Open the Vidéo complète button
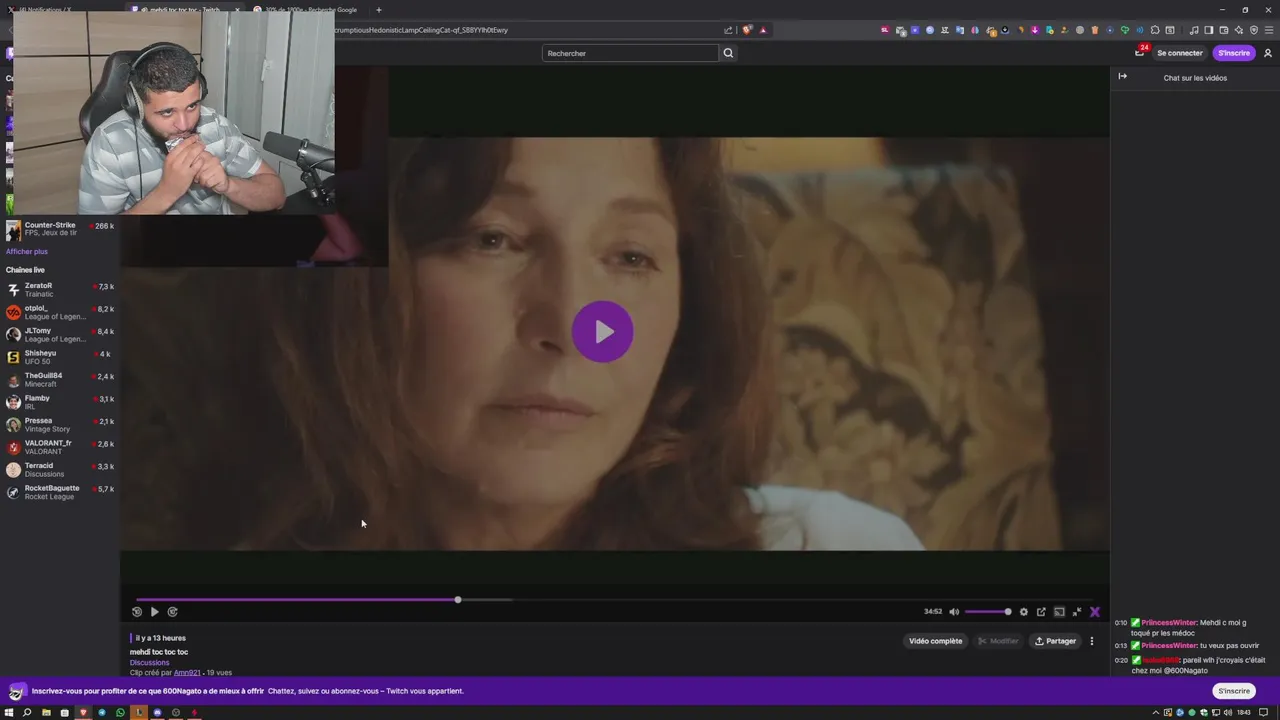 [x=936, y=641]
